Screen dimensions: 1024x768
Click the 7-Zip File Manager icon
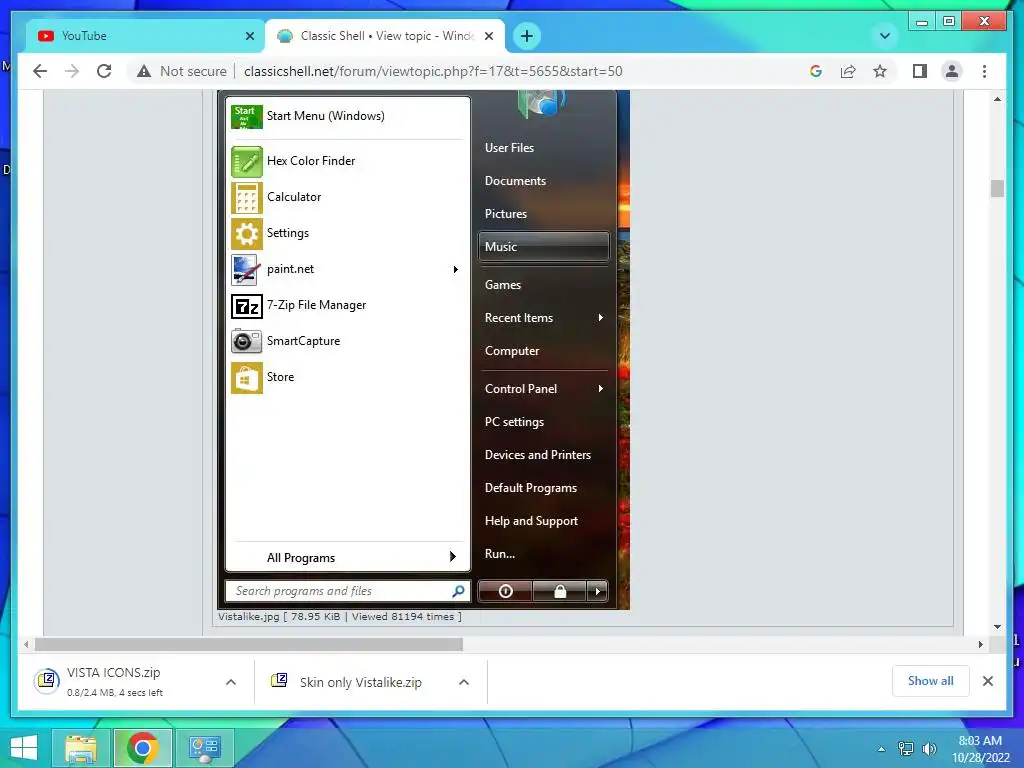pos(247,306)
